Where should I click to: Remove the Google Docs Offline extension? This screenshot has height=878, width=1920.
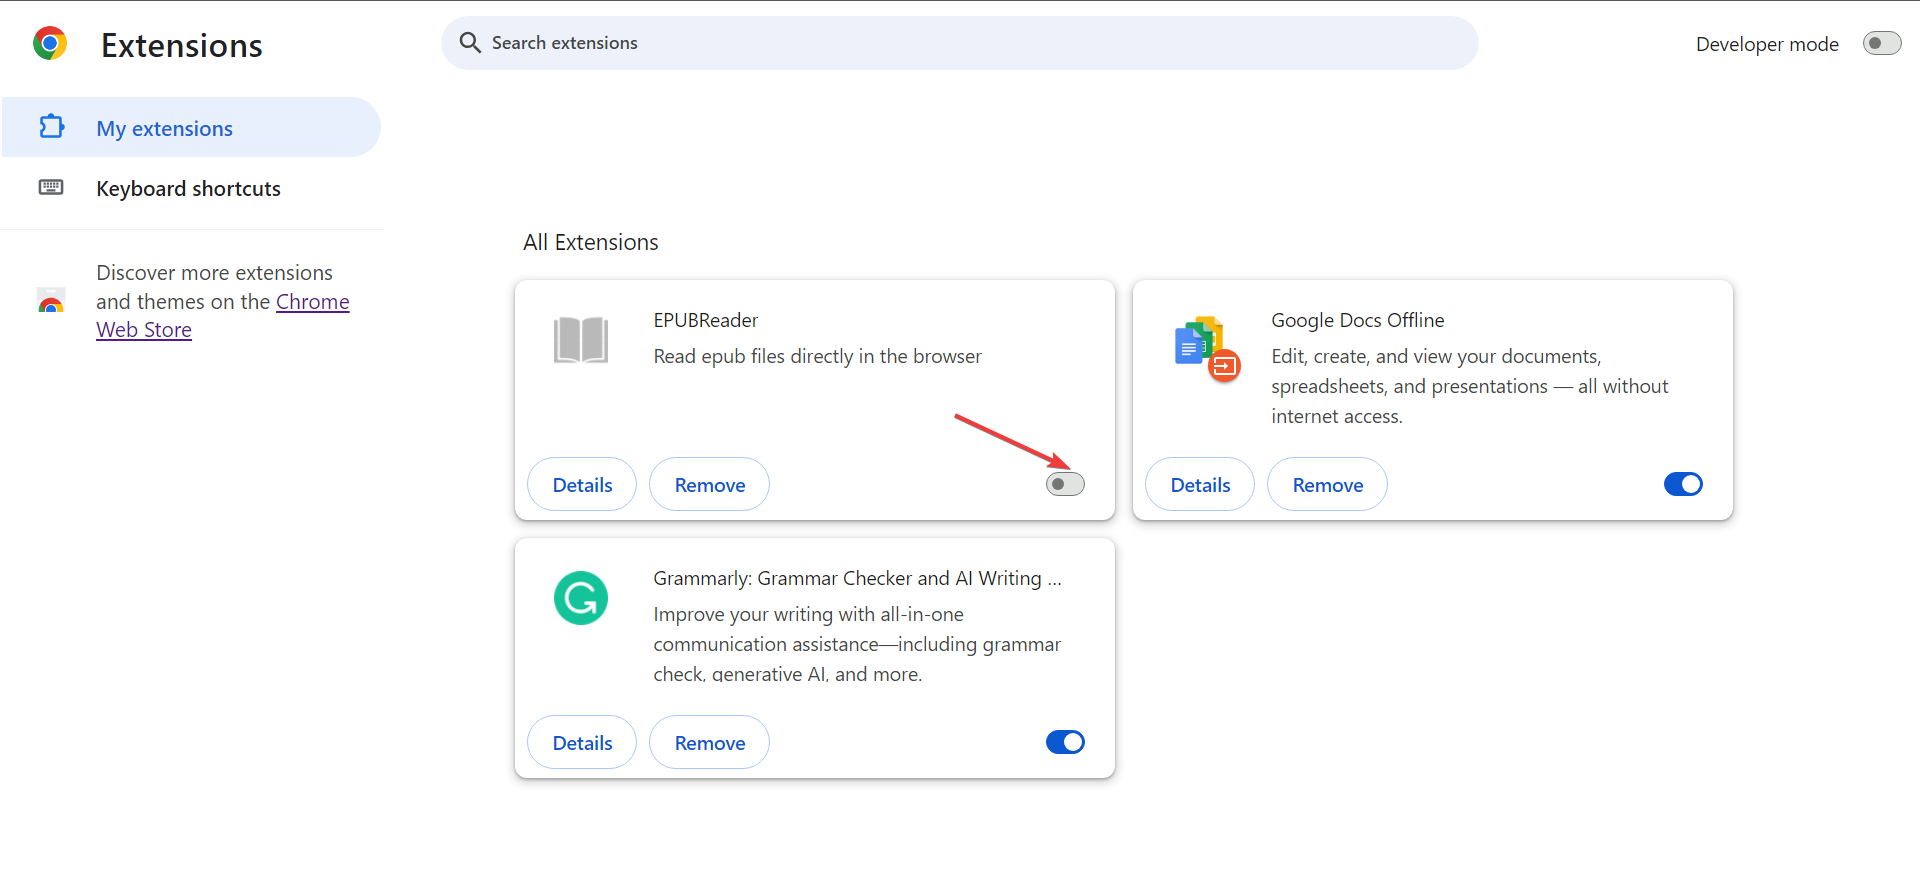pos(1328,485)
